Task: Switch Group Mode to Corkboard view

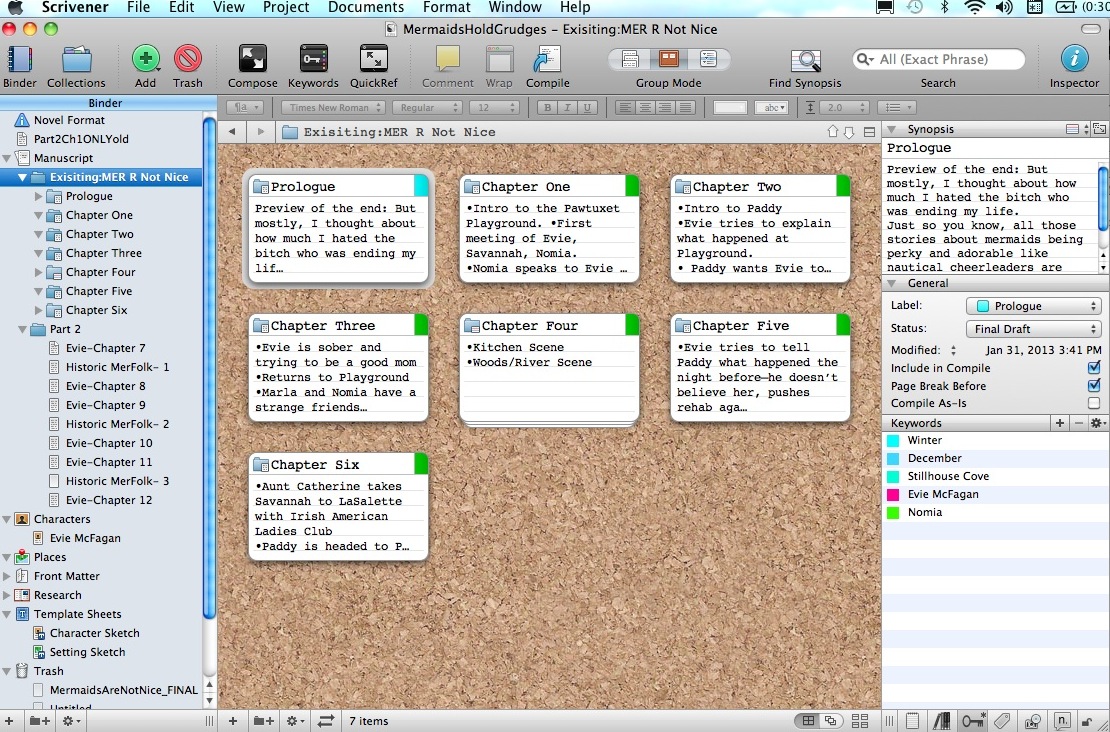Action: [x=669, y=59]
